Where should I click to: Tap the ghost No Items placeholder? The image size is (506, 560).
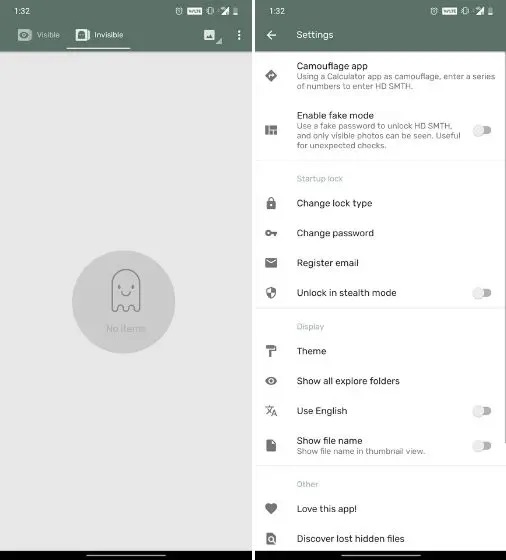(x=124, y=302)
